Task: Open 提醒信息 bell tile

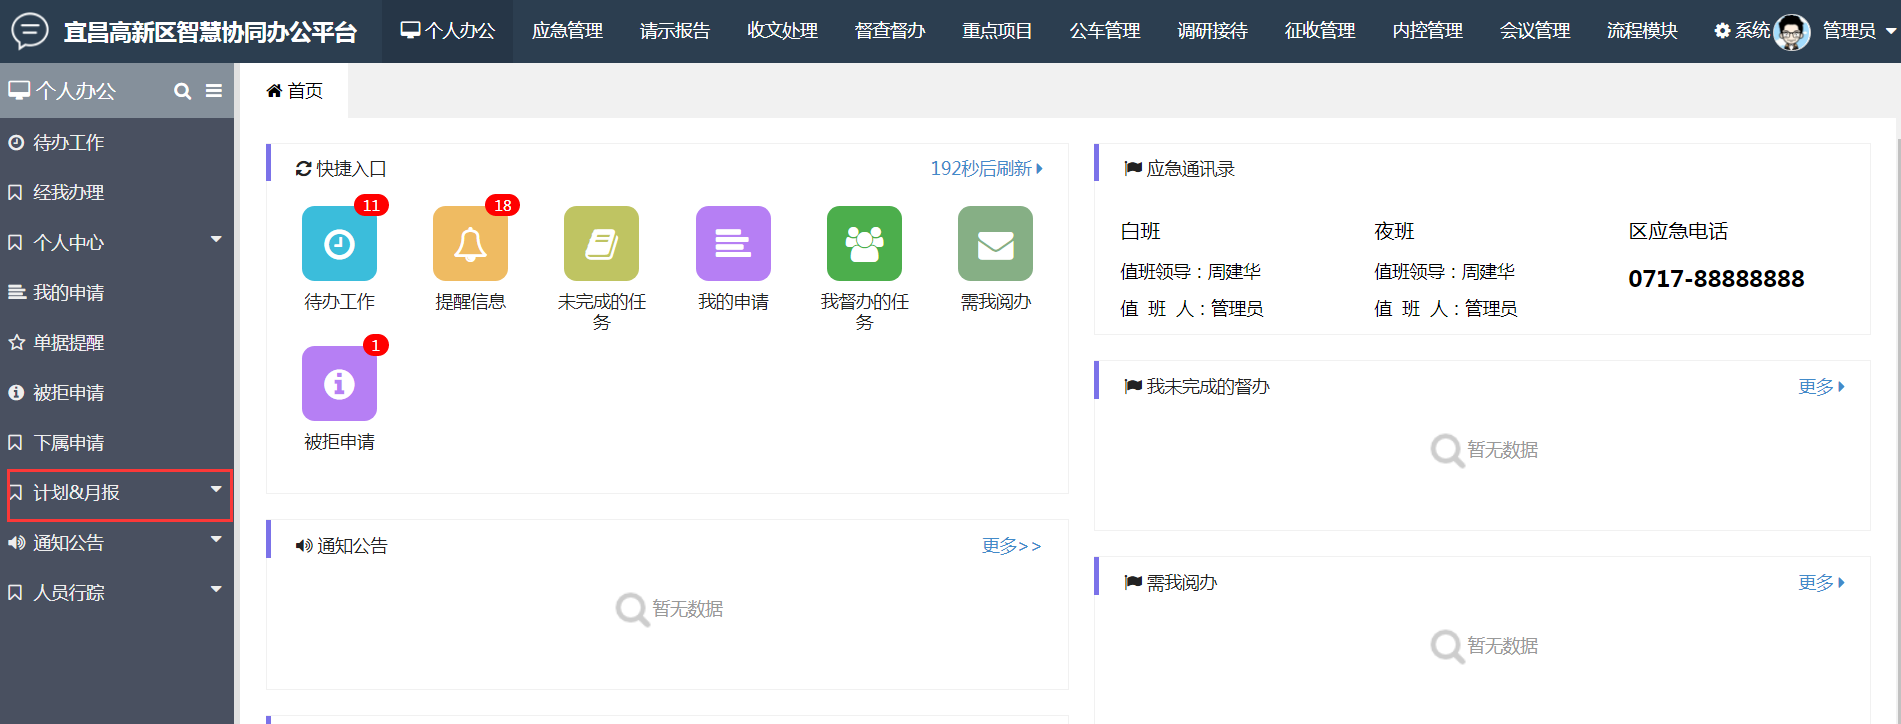Action: click(470, 243)
